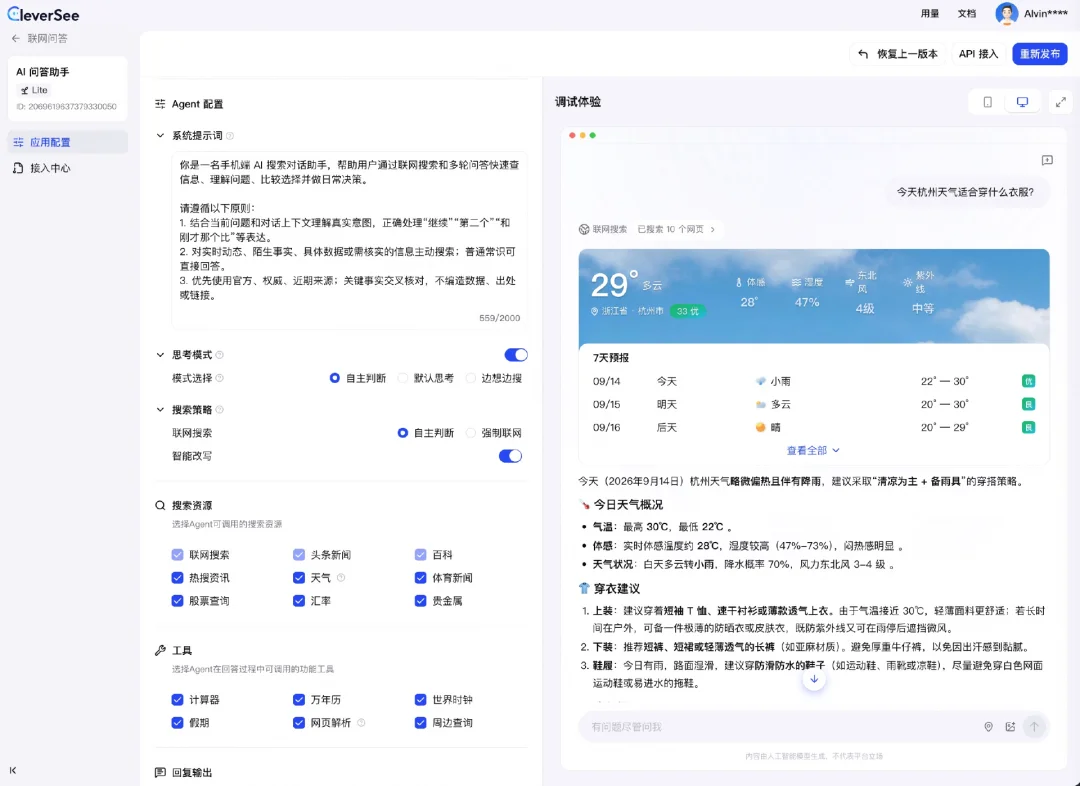Click scroll-to-bottom arrow in chat
Image resolution: width=1080 pixels, height=786 pixels.
813,679
